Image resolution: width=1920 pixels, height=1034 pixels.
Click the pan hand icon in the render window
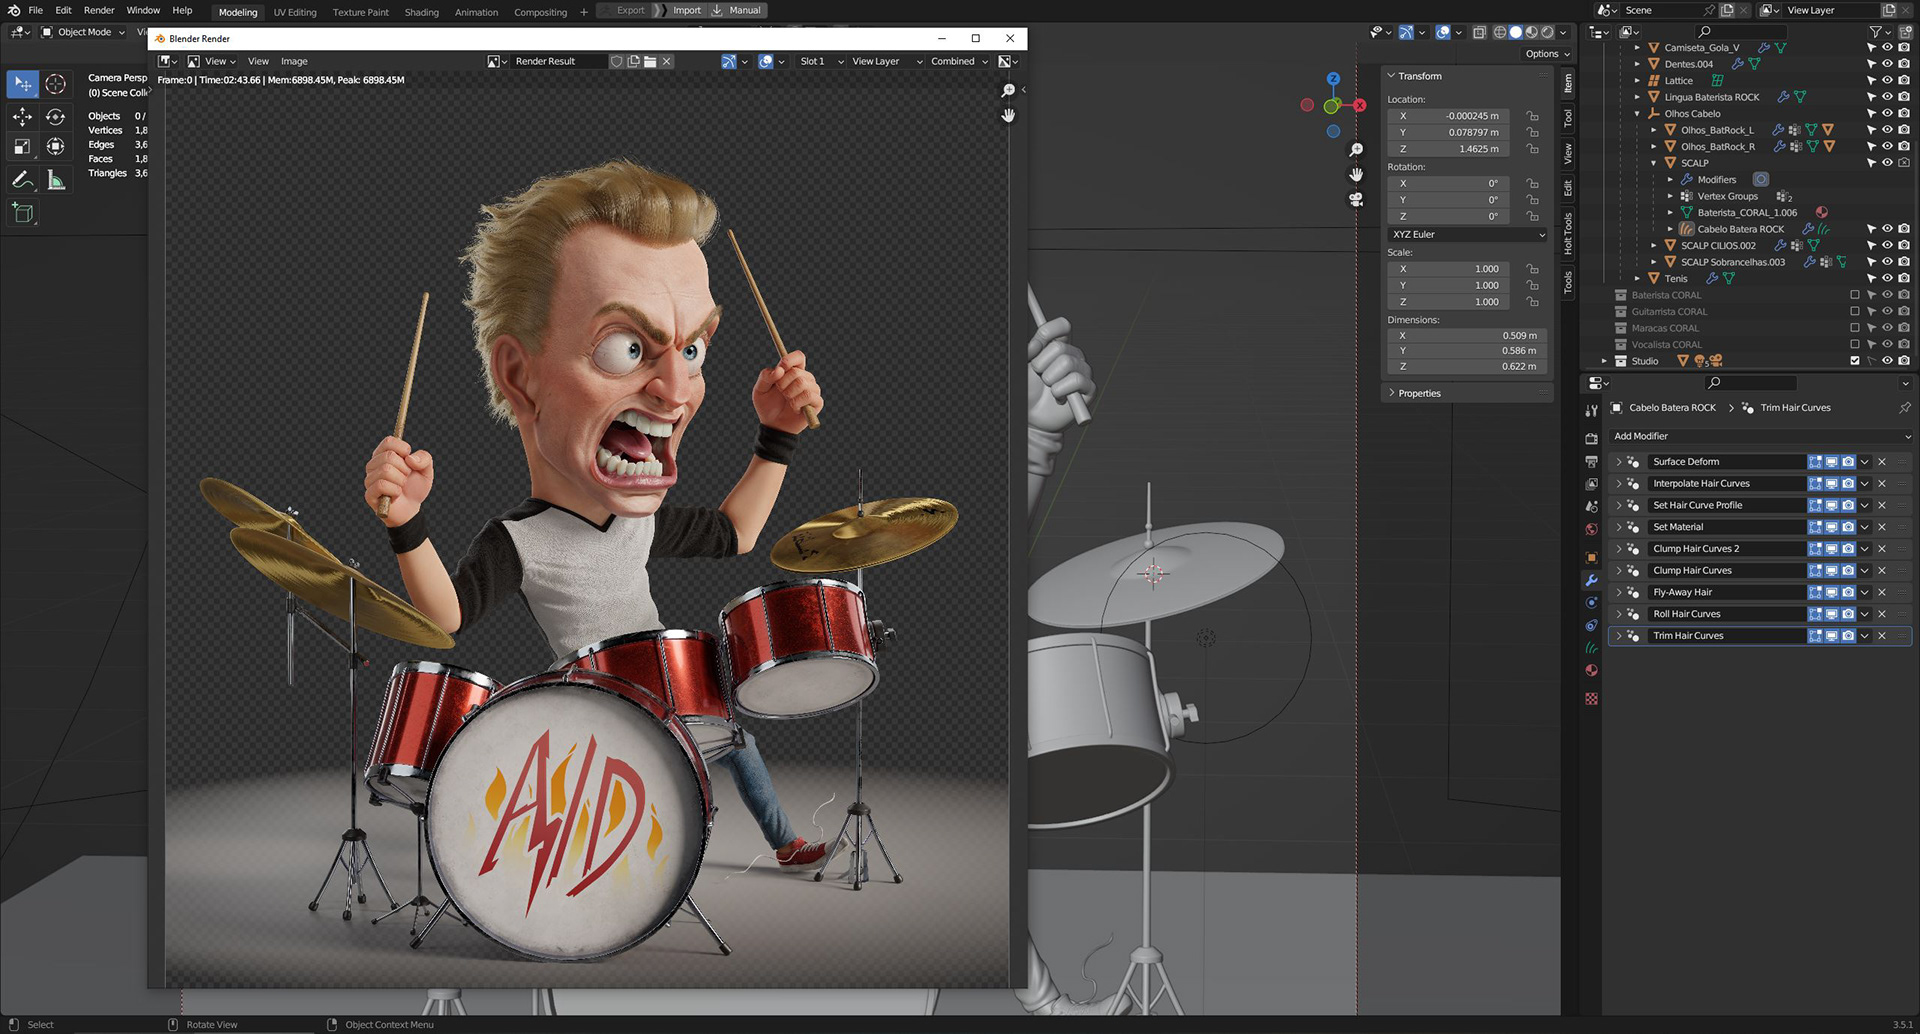tap(1008, 115)
